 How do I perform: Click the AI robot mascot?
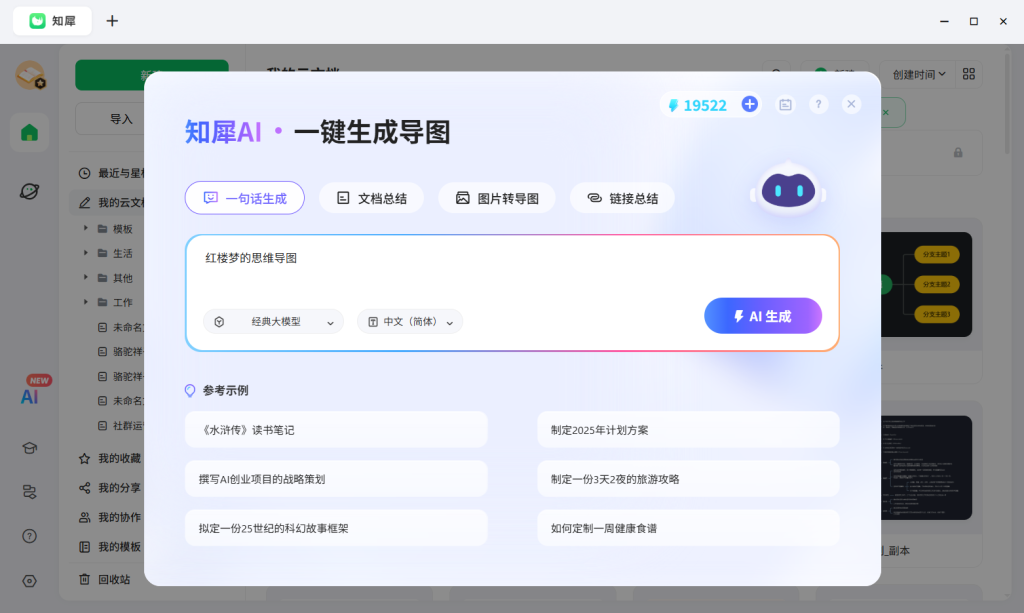(788, 189)
